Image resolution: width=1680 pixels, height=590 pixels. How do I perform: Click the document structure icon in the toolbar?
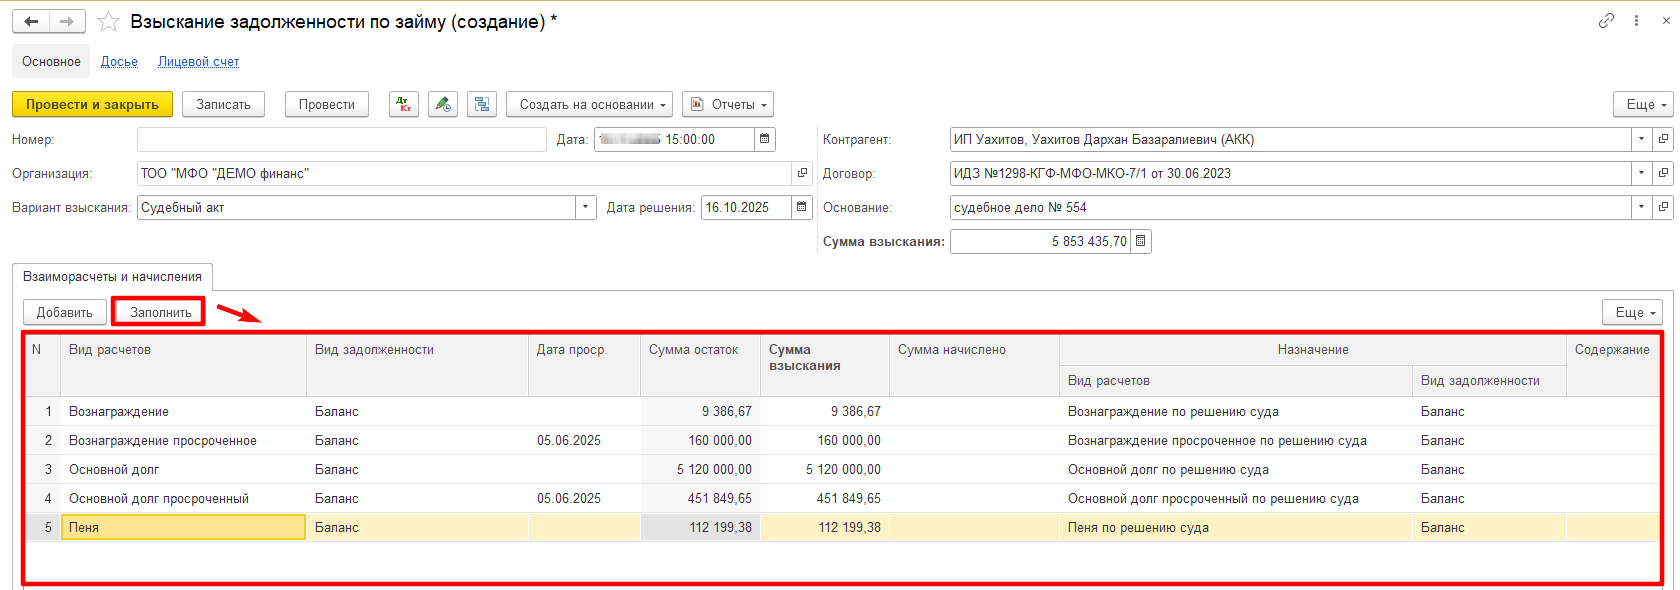click(x=482, y=104)
